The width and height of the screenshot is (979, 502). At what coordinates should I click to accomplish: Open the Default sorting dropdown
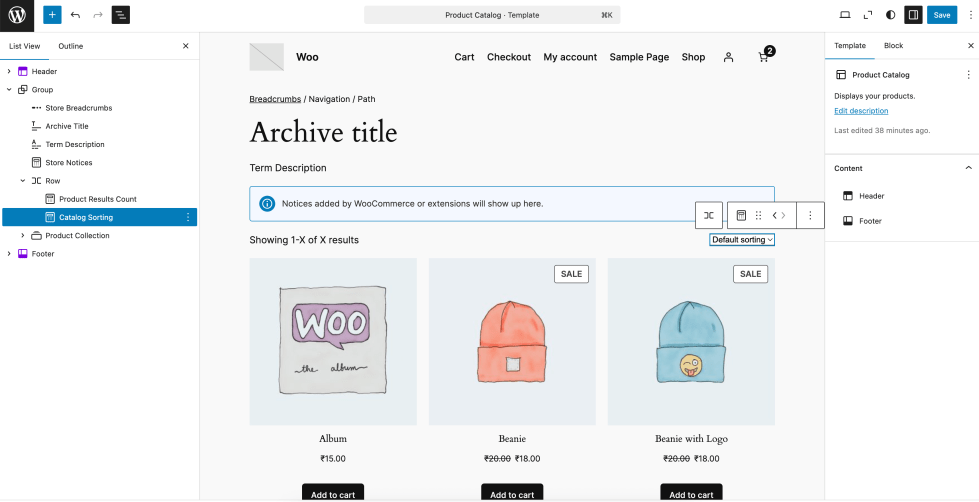[741, 240]
